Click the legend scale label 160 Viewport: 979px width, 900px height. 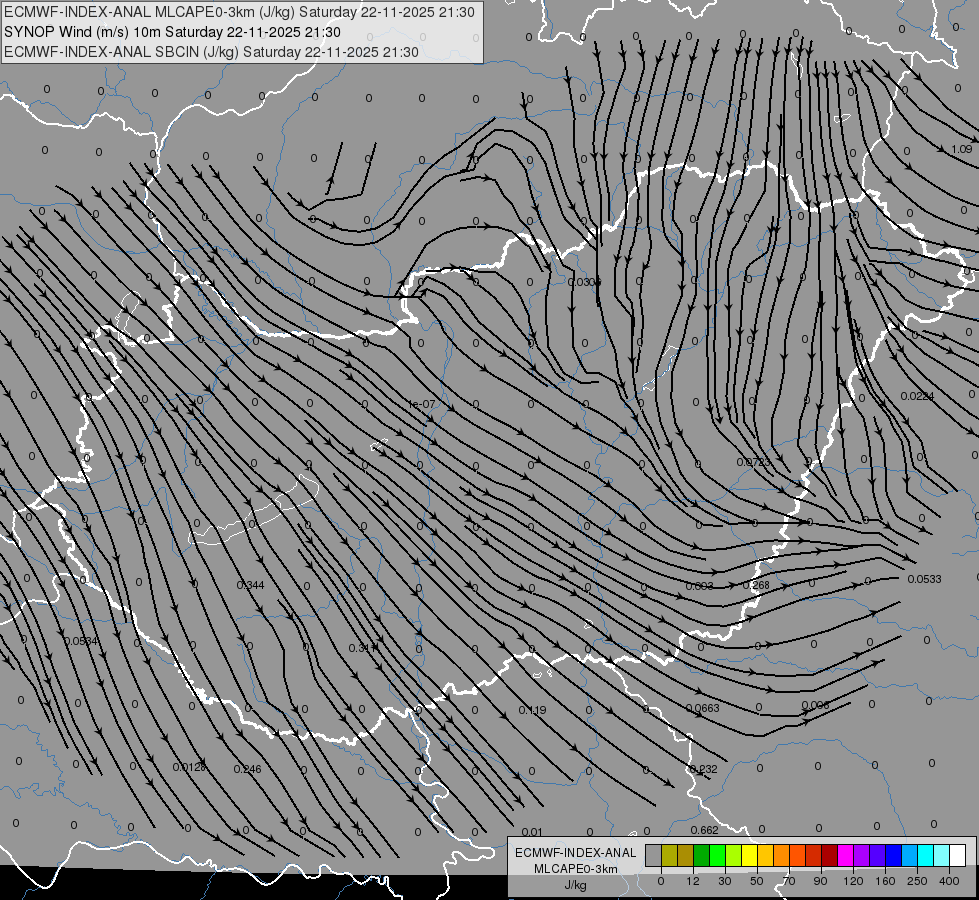(x=885, y=881)
